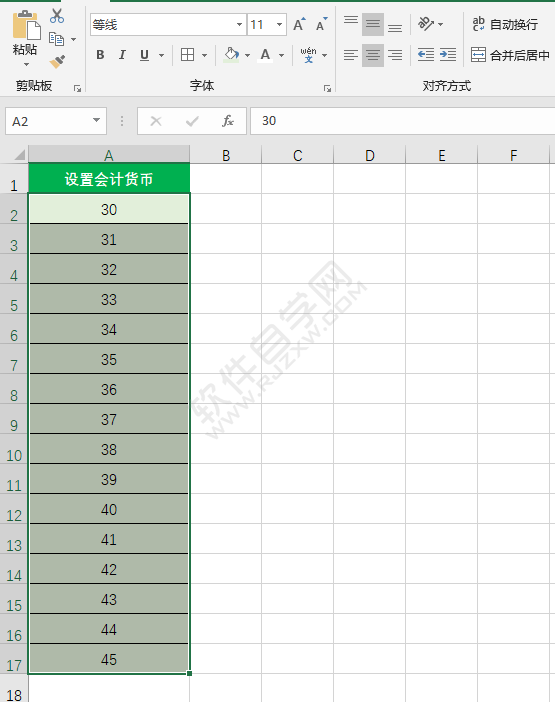Click the 自动换行 wrap text button

(505, 24)
